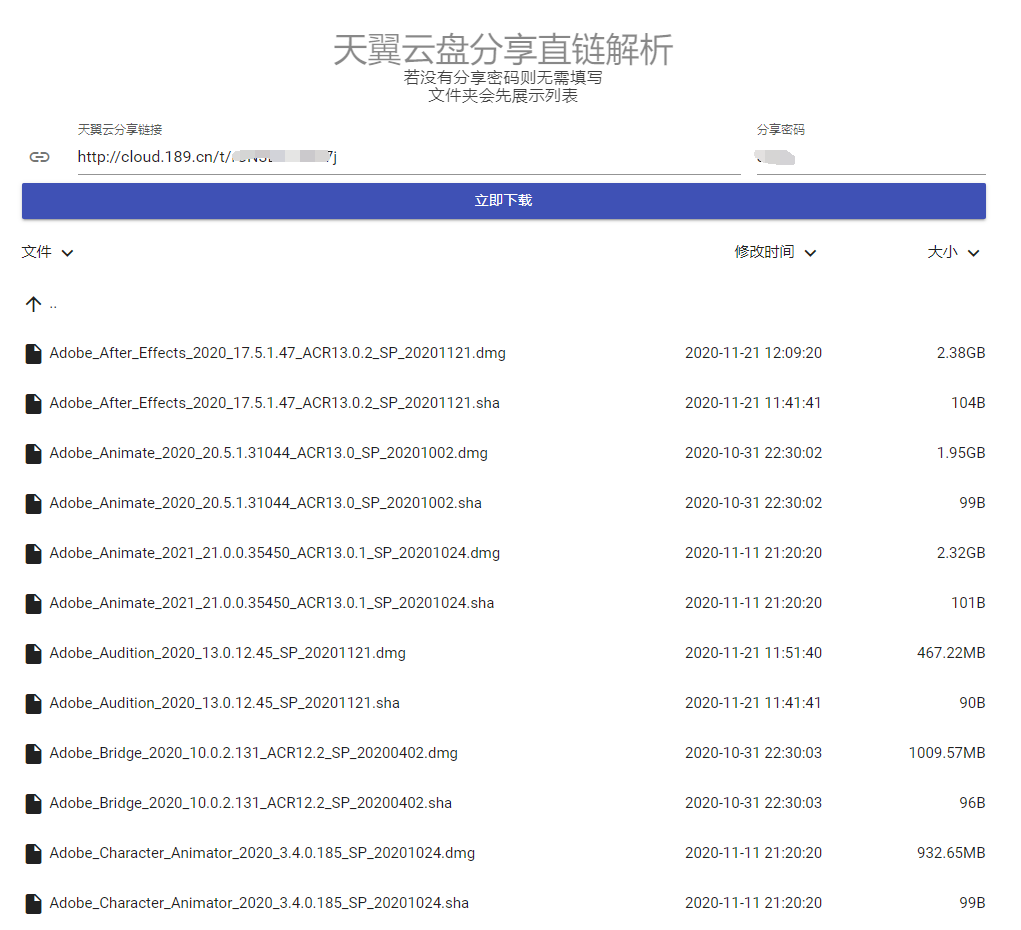Click file icon of Audition_2020 .sha row
This screenshot has width=1021, height=930.
(x=33, y=703)
